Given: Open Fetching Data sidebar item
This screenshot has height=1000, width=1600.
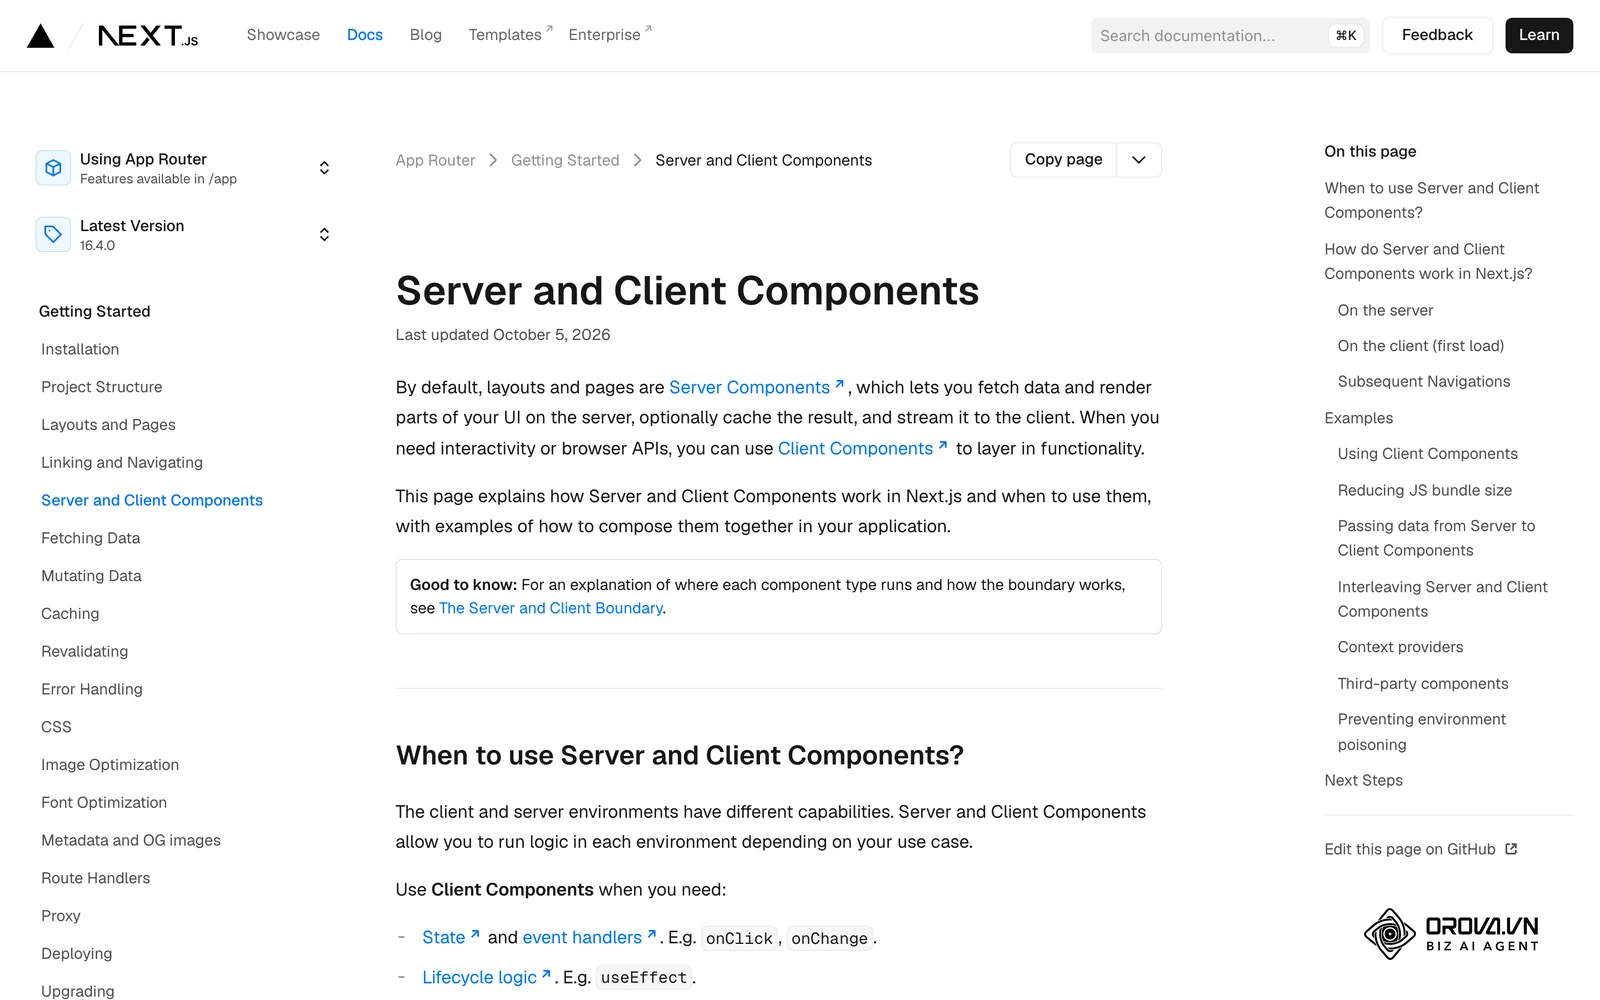Looking at the screenshot, I should click(90, 538).
